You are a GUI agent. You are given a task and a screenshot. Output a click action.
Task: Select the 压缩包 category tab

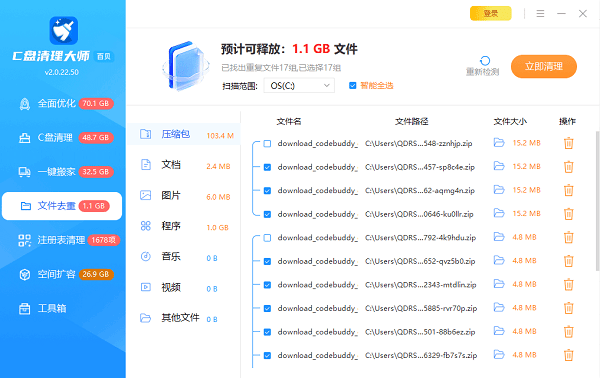[x=184, y=134]
